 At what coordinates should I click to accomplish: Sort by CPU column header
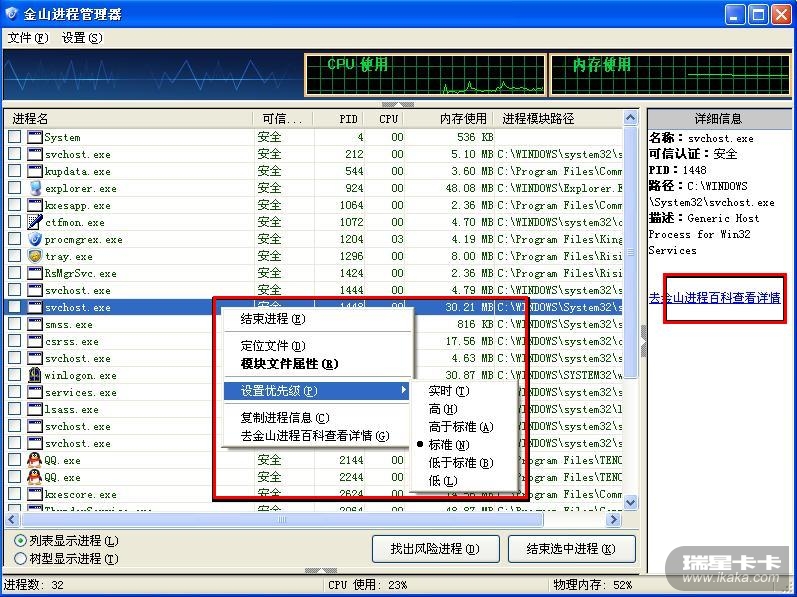(x=385, y=119)
